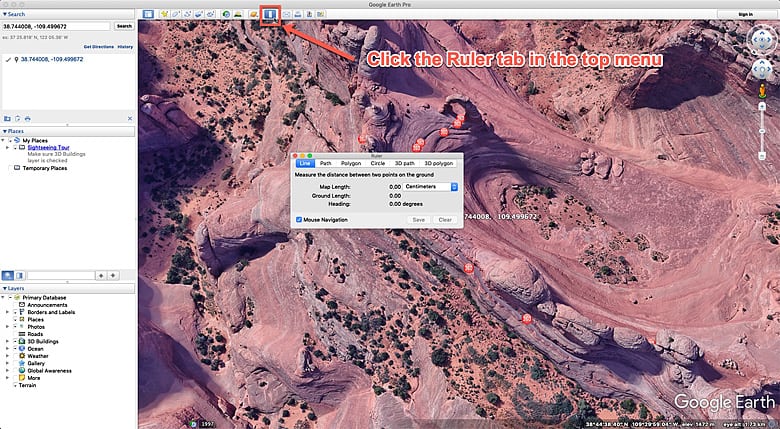Click Clear in the Ruler dialog
Screen dimensions: 780x429
(x=445, y=219)
